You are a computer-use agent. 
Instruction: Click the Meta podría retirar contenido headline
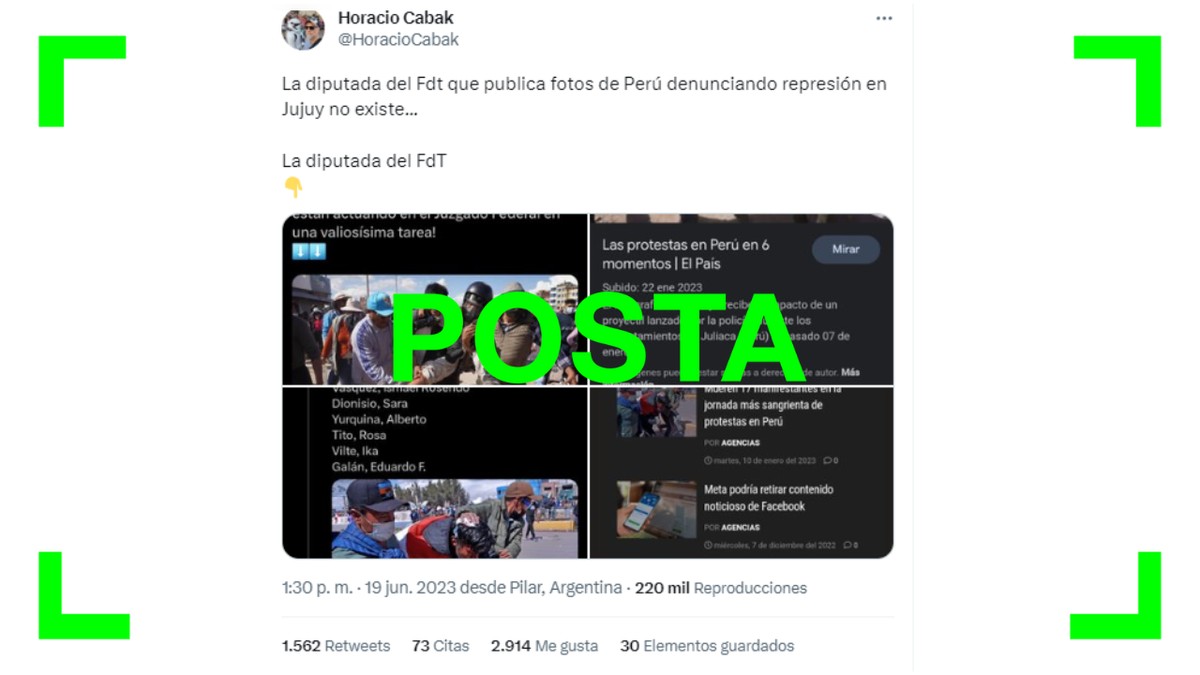(x=768, y=498)
